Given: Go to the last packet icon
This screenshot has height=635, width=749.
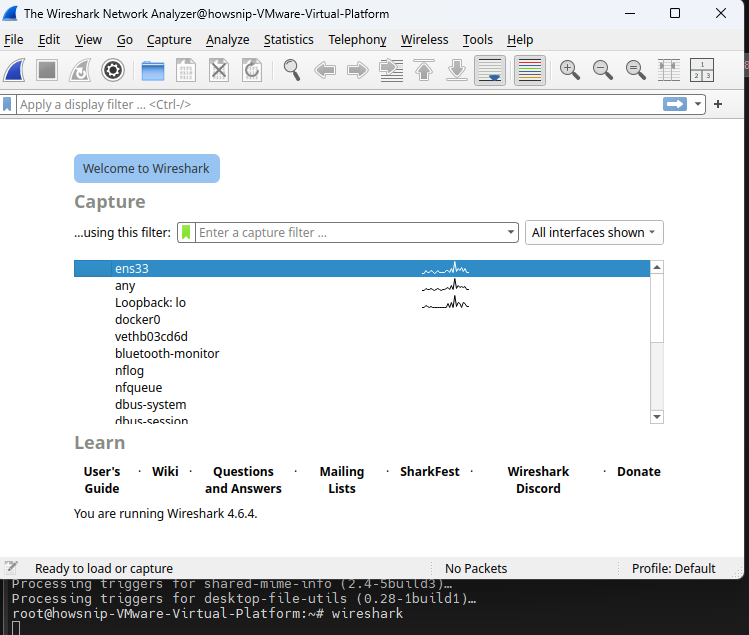Looking at the screenshot, I should click(457, 70).
